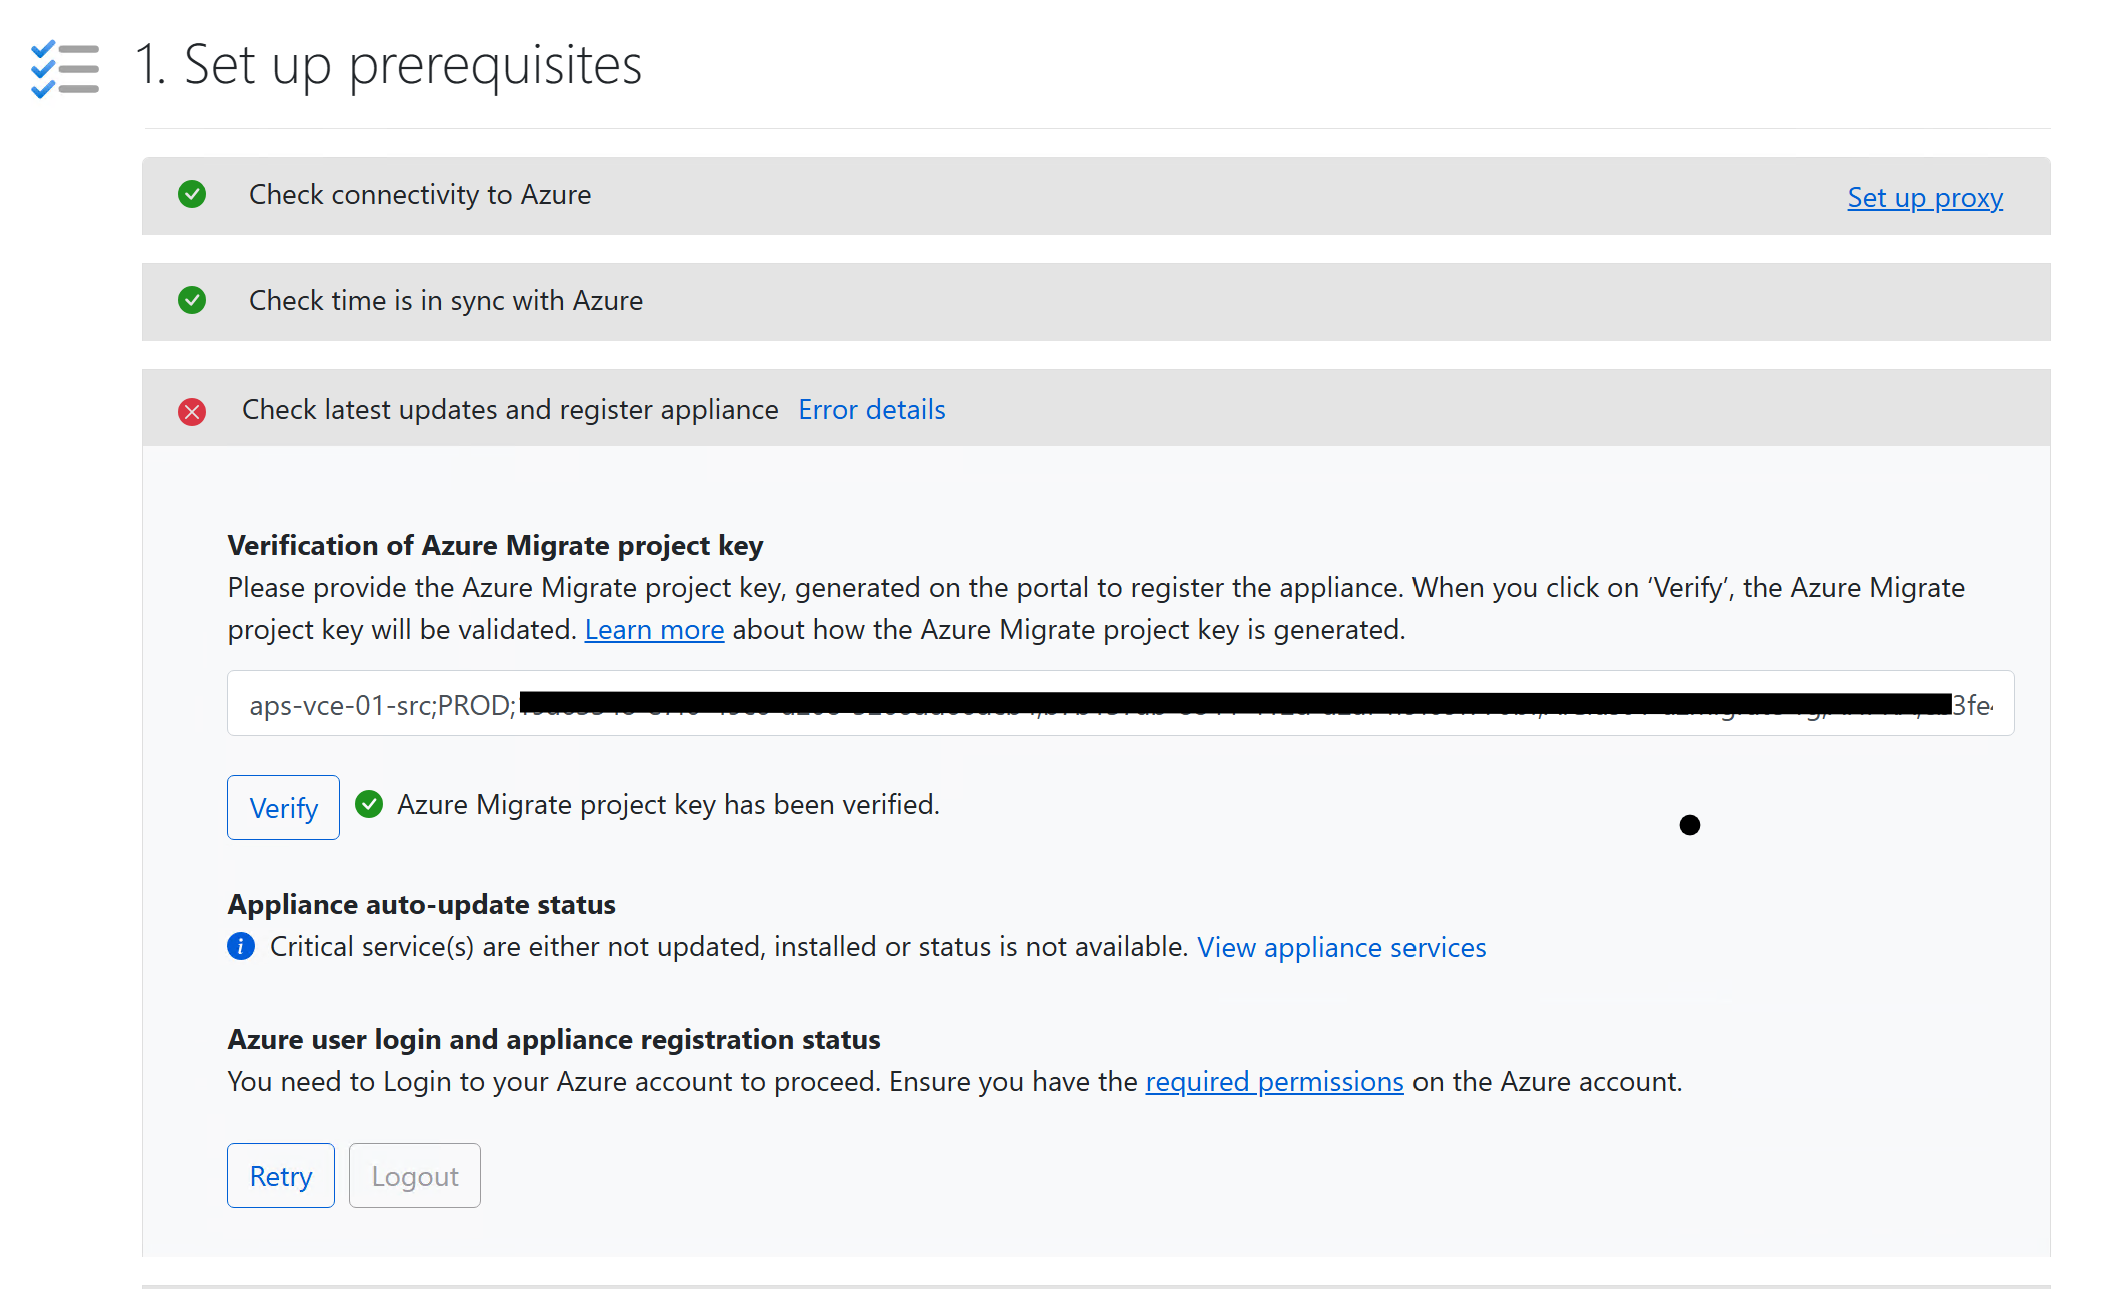Click green check beside connectivity to Azure
Screen dimensions: 2115x1289
192,194
